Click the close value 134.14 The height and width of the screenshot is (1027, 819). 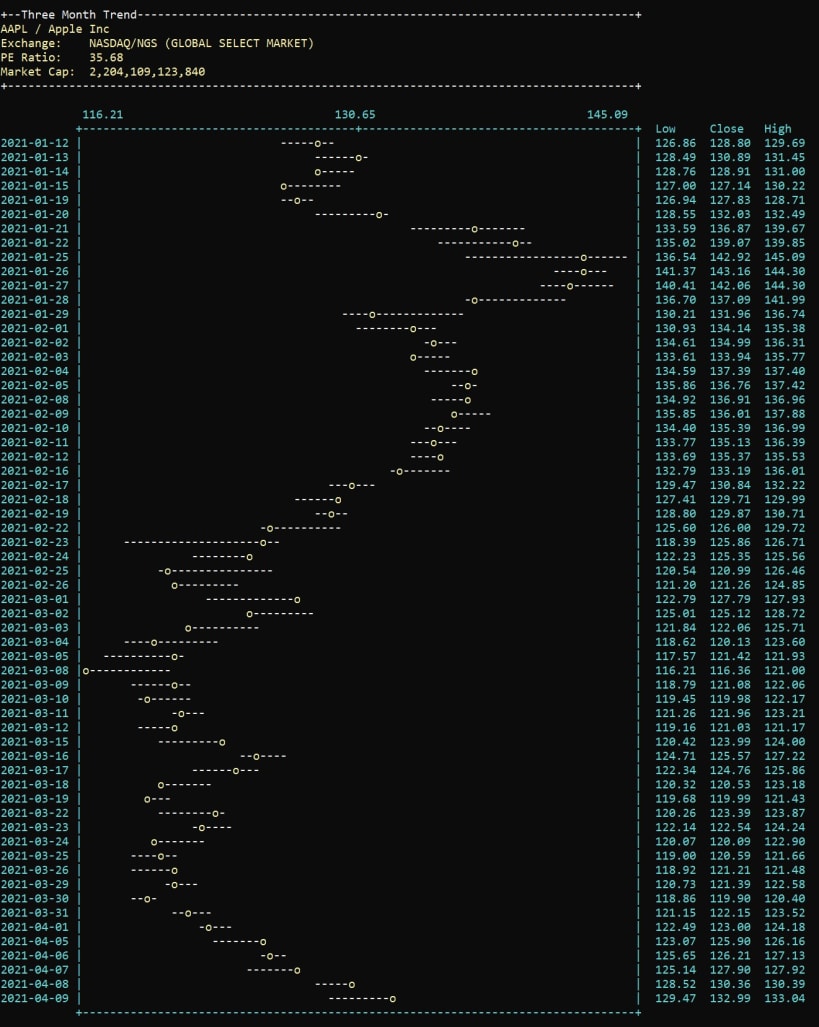pos(730,329)
